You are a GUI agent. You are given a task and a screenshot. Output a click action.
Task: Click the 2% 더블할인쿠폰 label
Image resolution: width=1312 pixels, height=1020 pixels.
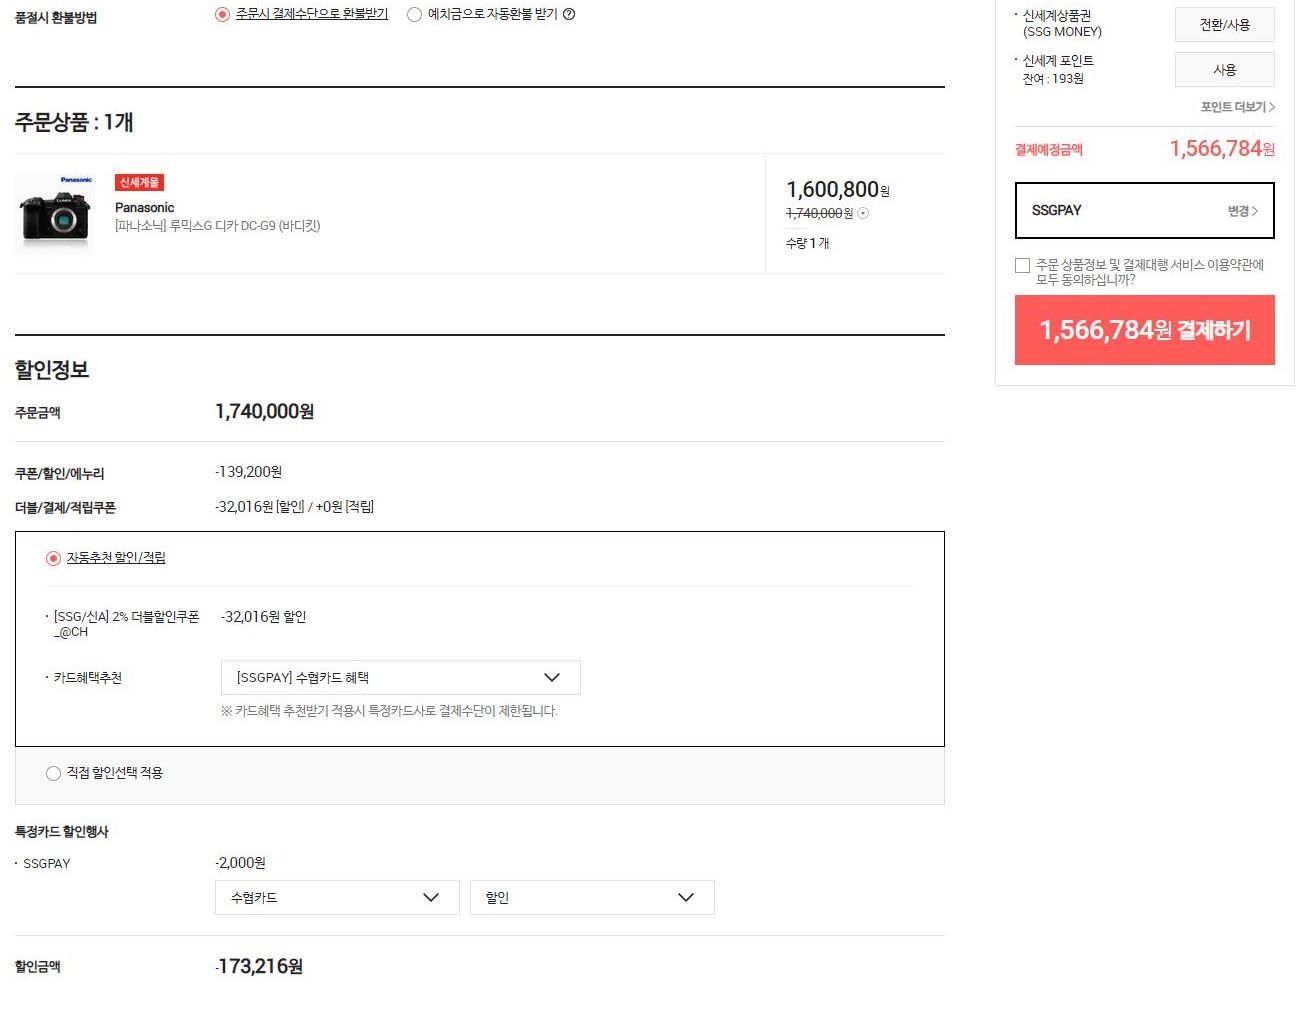[126, 624]
